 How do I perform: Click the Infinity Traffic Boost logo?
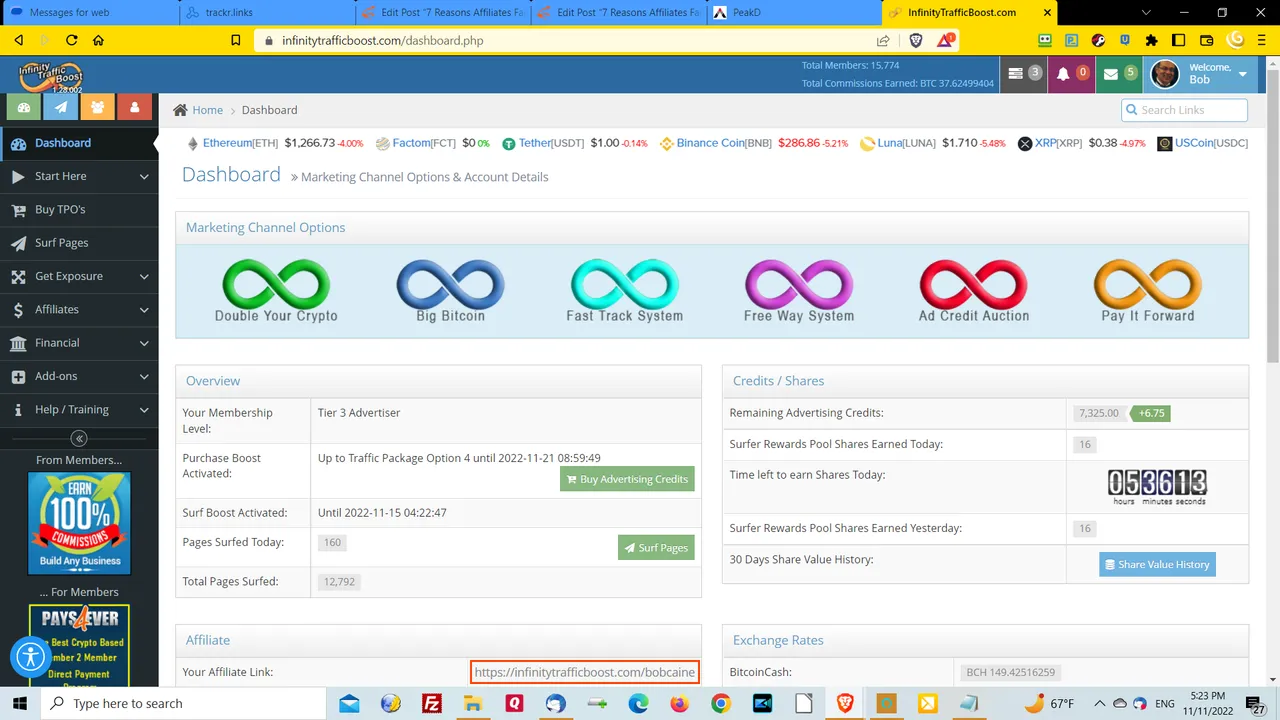point(50,76)
